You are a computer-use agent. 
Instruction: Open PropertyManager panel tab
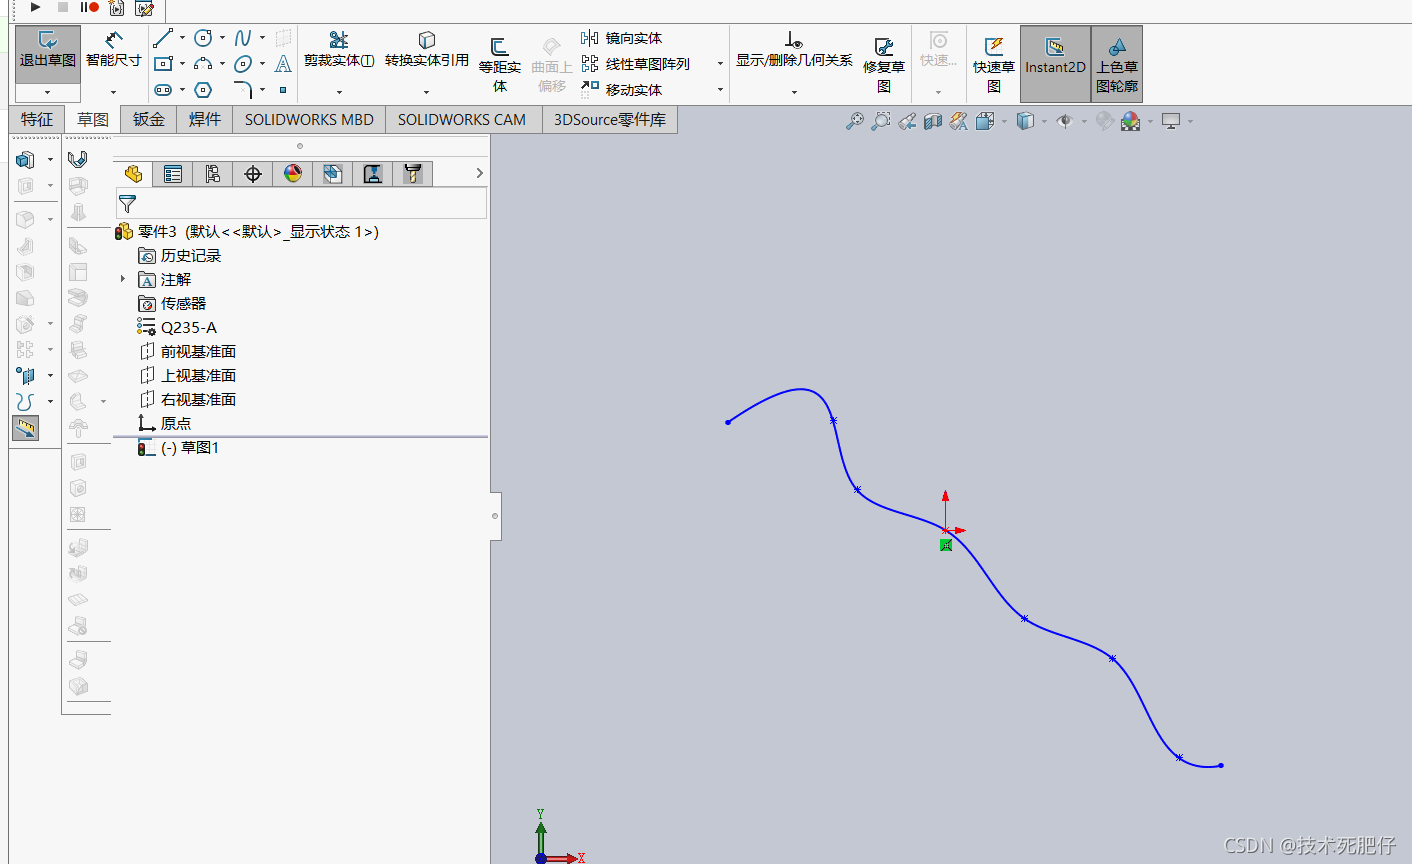click(173, 174)
